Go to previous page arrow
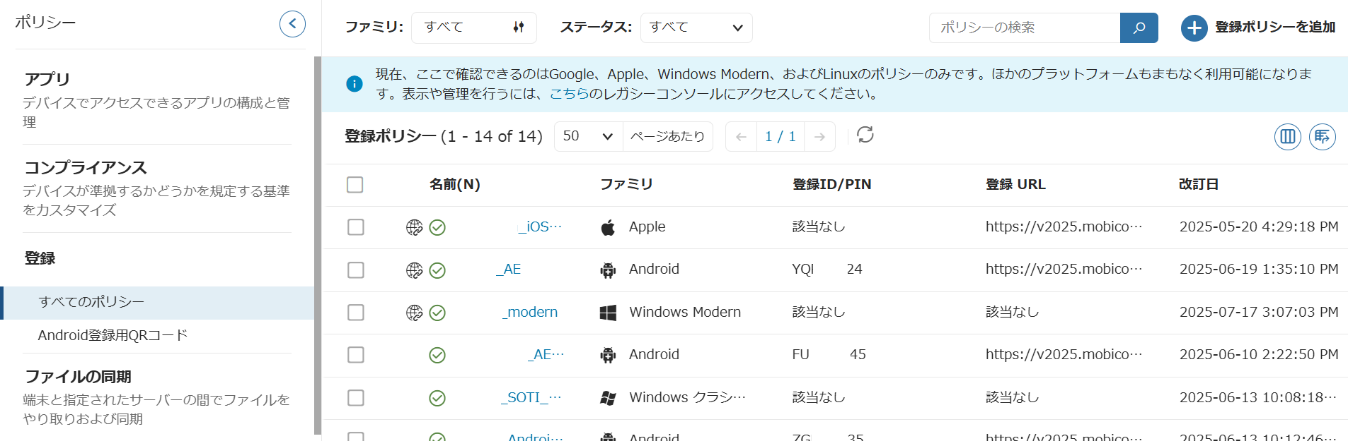The image size is (1348, 441). [741, 136]
